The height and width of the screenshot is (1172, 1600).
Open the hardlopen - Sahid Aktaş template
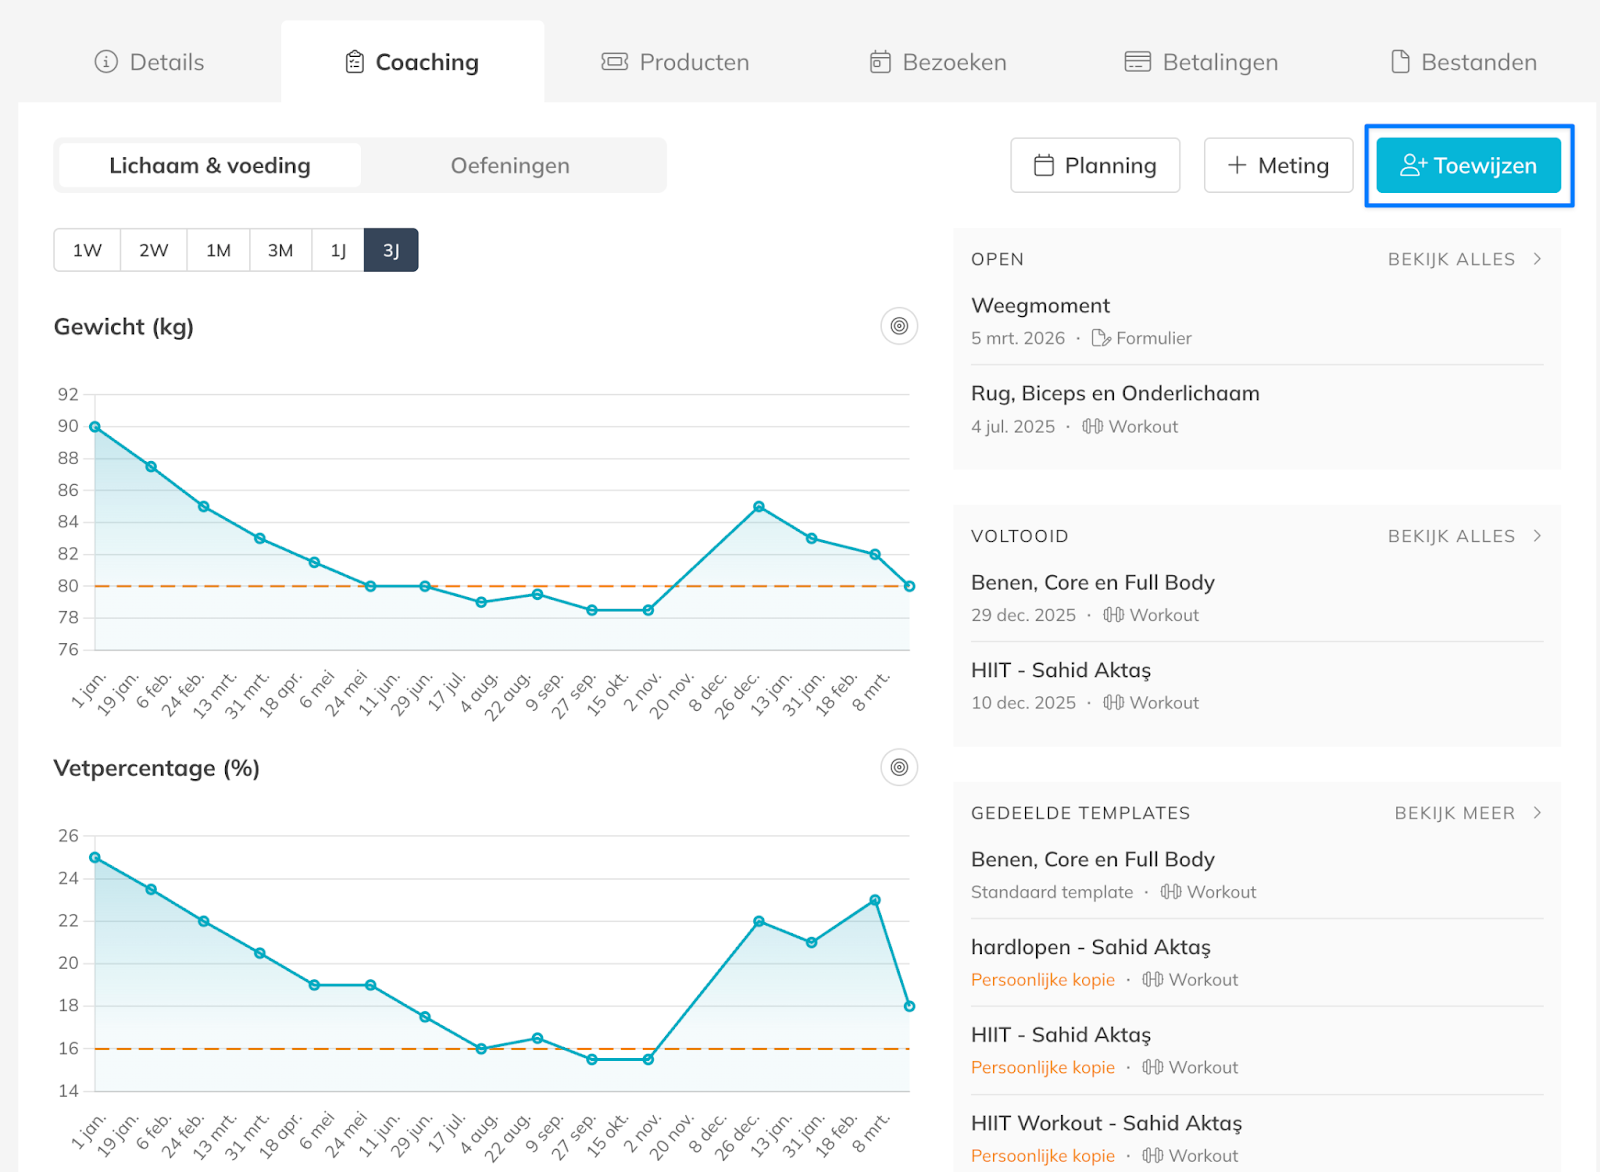[x=1090, y=947]
